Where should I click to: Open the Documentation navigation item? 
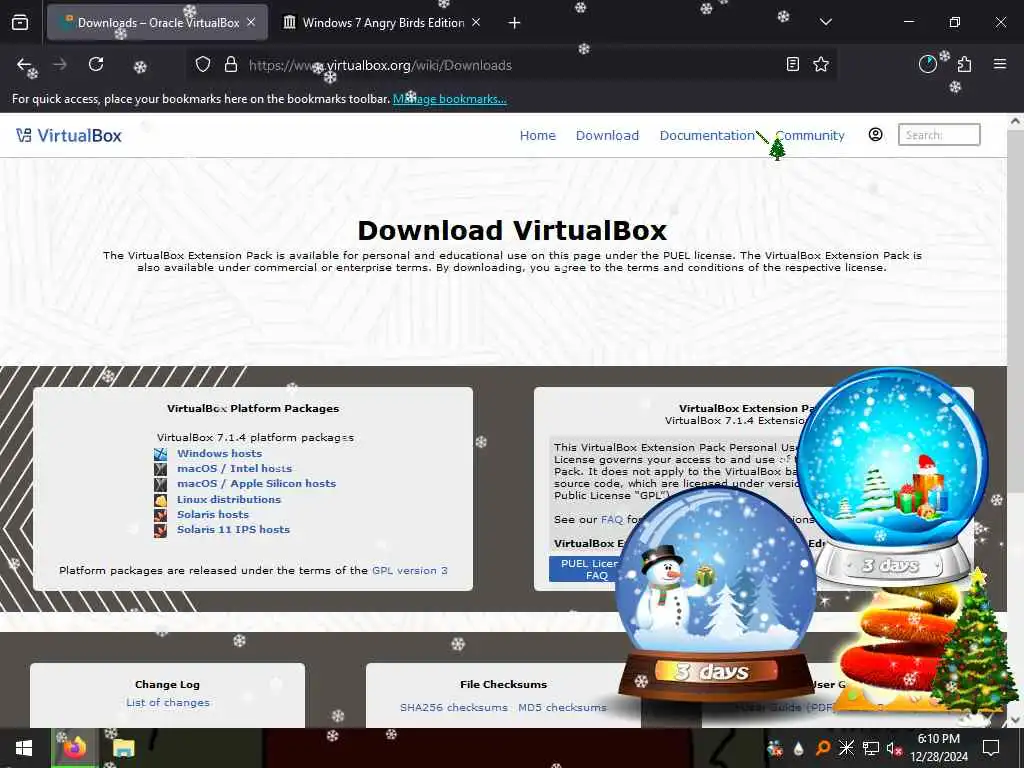[x=707, y=135]
